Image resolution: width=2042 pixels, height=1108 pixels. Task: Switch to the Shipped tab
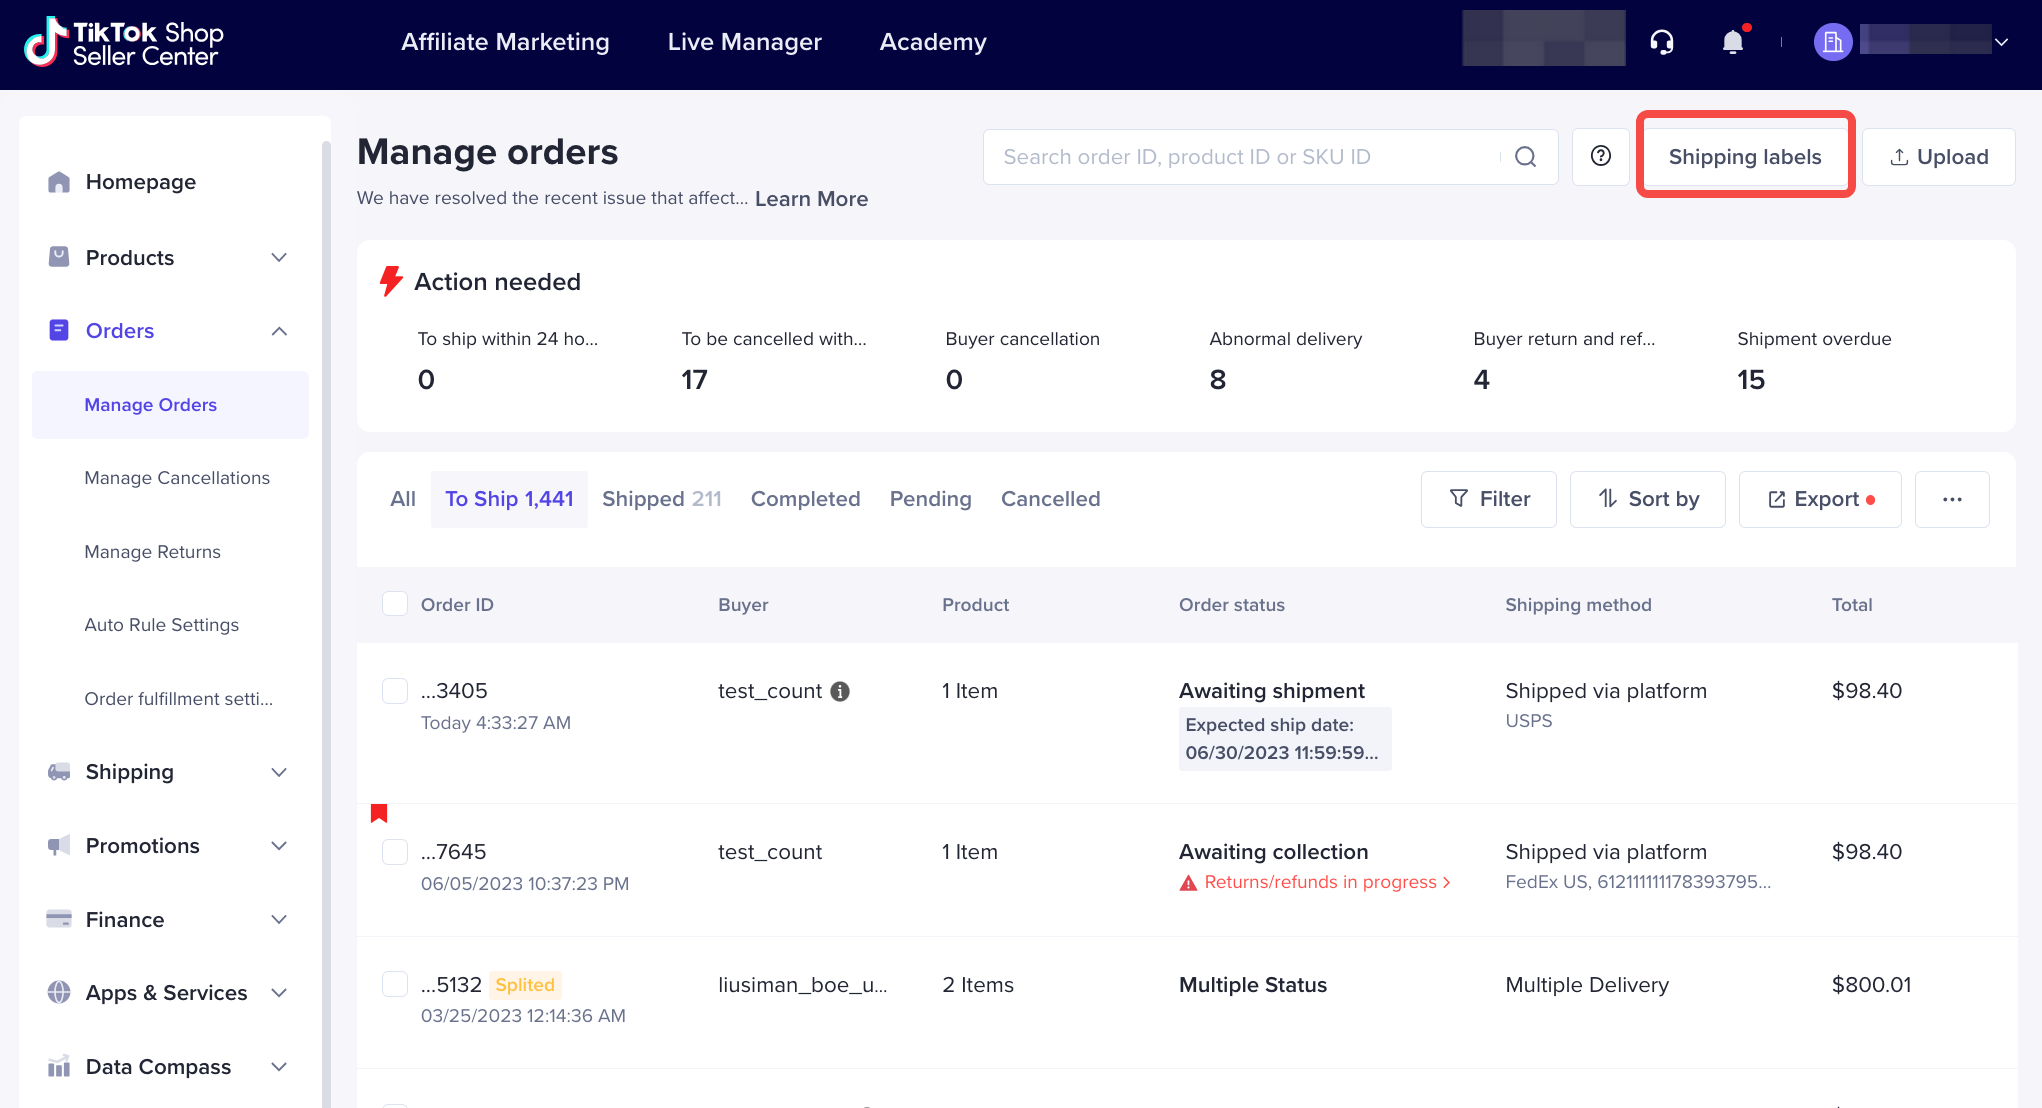(662, 499)
